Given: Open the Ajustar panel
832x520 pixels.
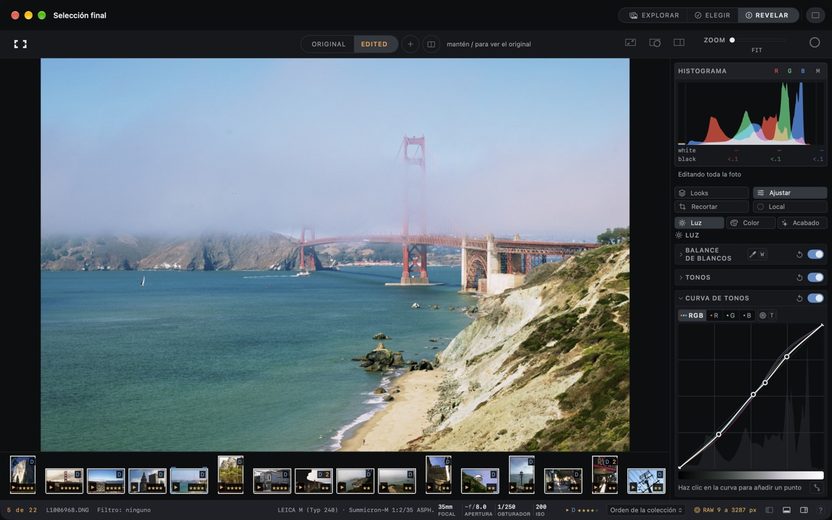Looking at the screenshot, I should tap(790, 193).
